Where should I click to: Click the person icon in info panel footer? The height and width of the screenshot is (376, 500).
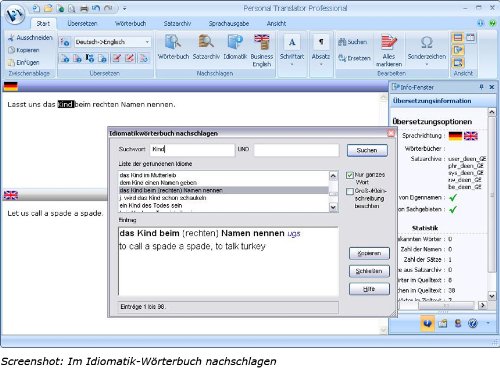click(x=458, y=323)
